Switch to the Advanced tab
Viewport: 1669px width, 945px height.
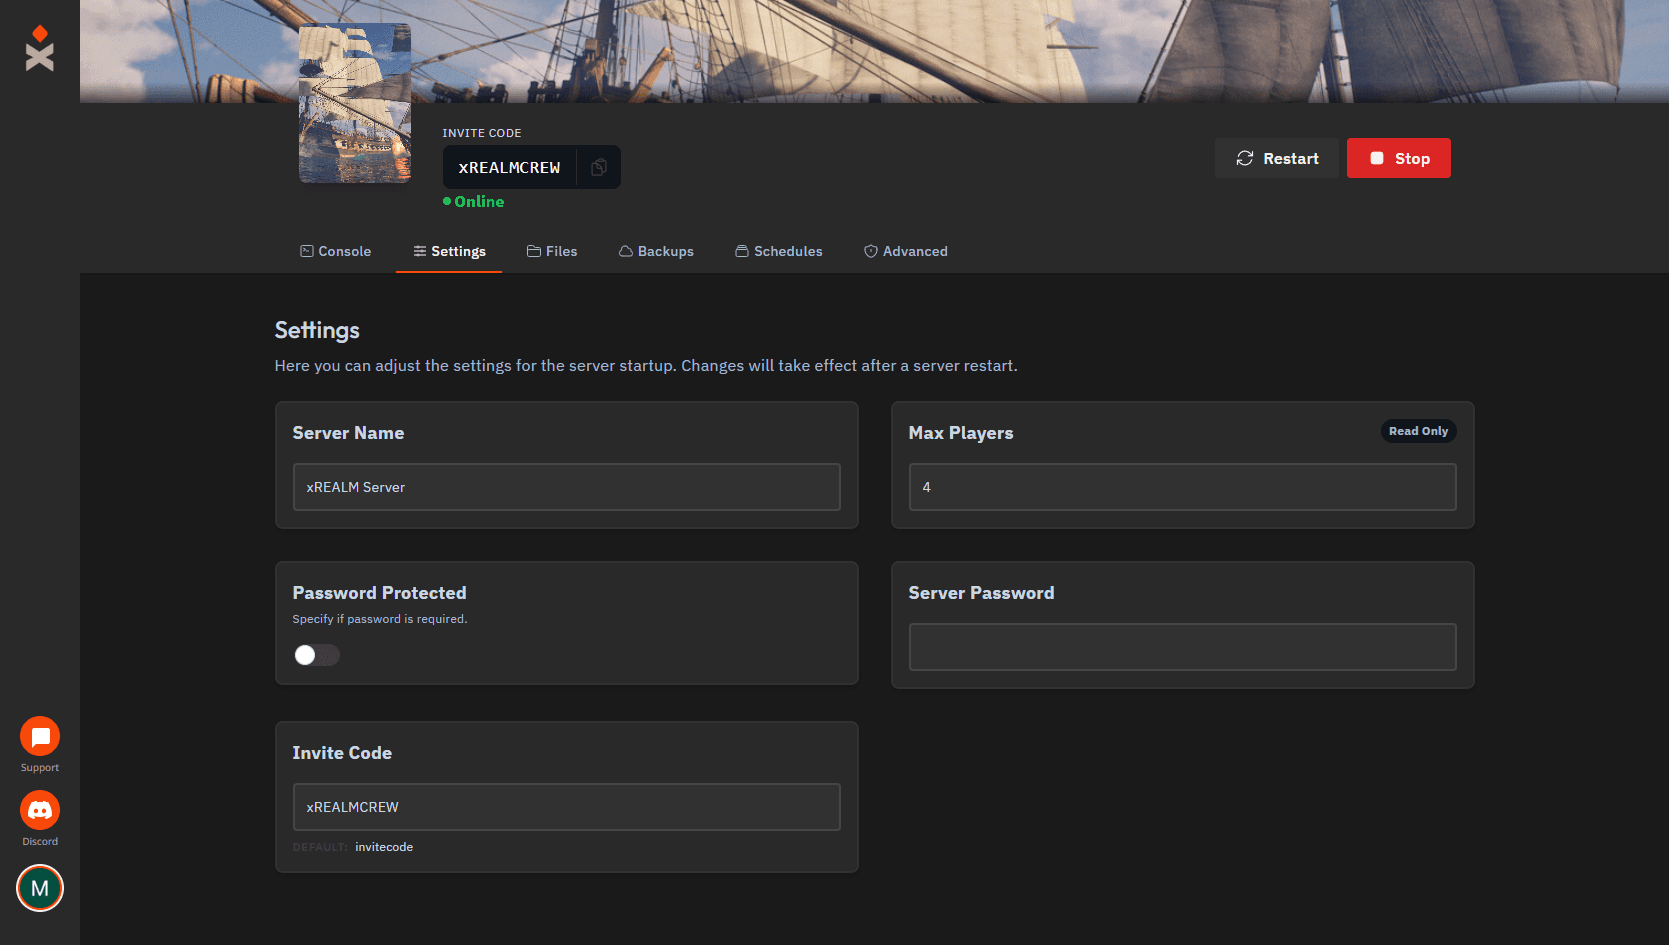(x=906, y=251)
